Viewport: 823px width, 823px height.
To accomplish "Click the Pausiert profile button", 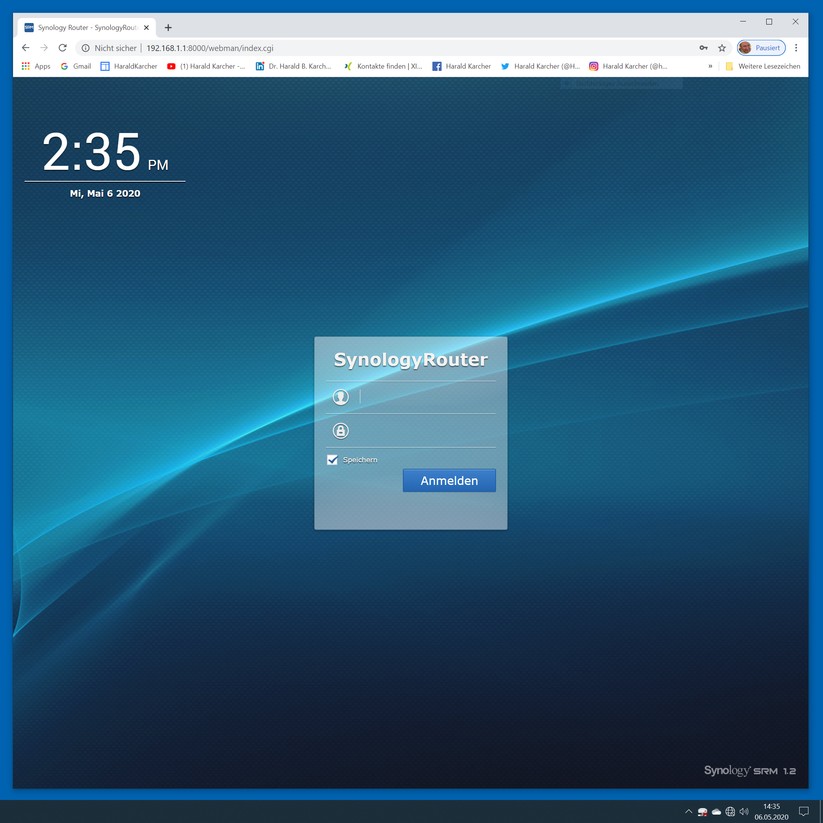I will tap(760, 48).
